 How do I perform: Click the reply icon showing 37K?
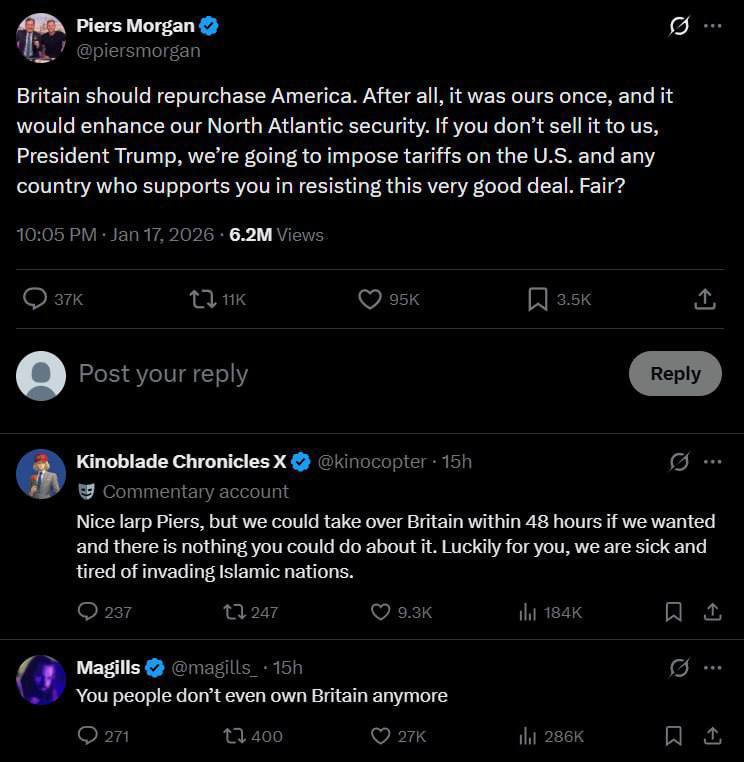(35, 299)
